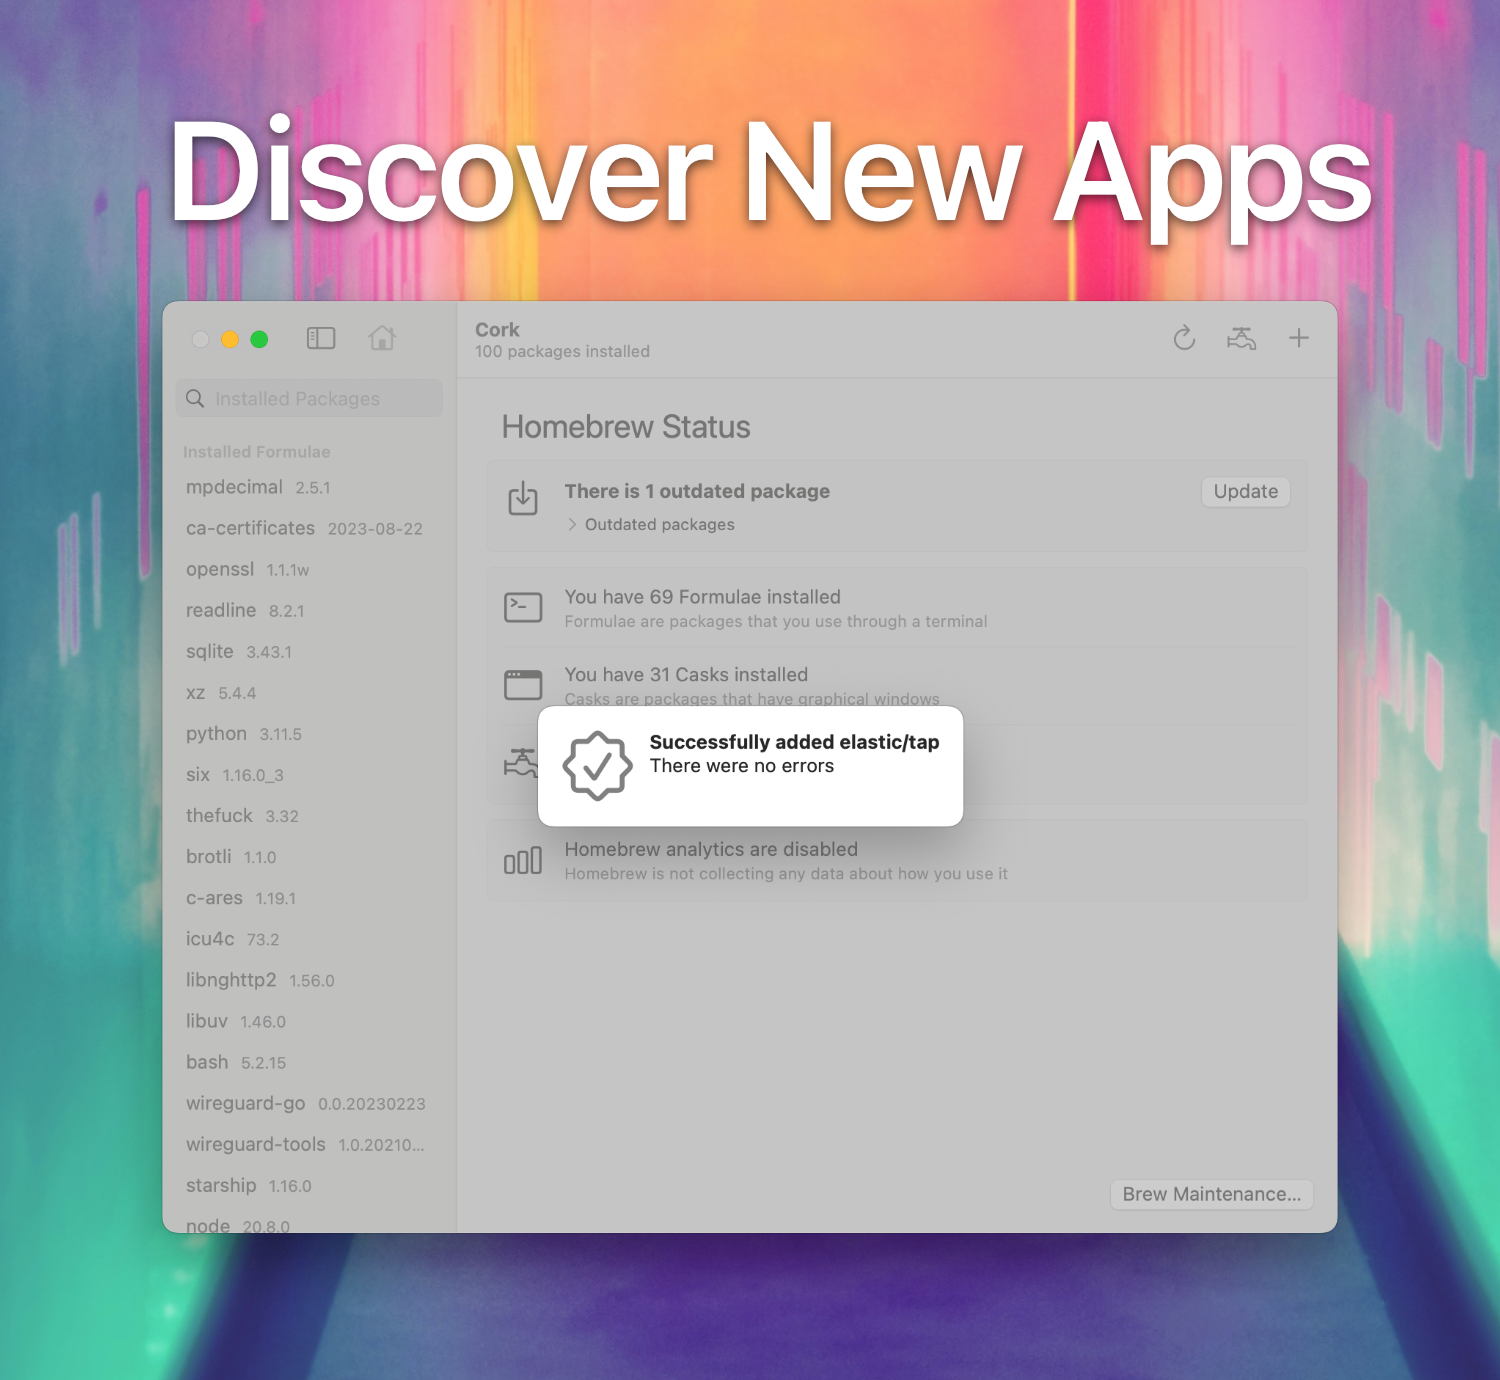Viewport: 1500px width, 1380px height.
Task: Click the faucet icon behind the success popup
Action: [x=520, y=764]
